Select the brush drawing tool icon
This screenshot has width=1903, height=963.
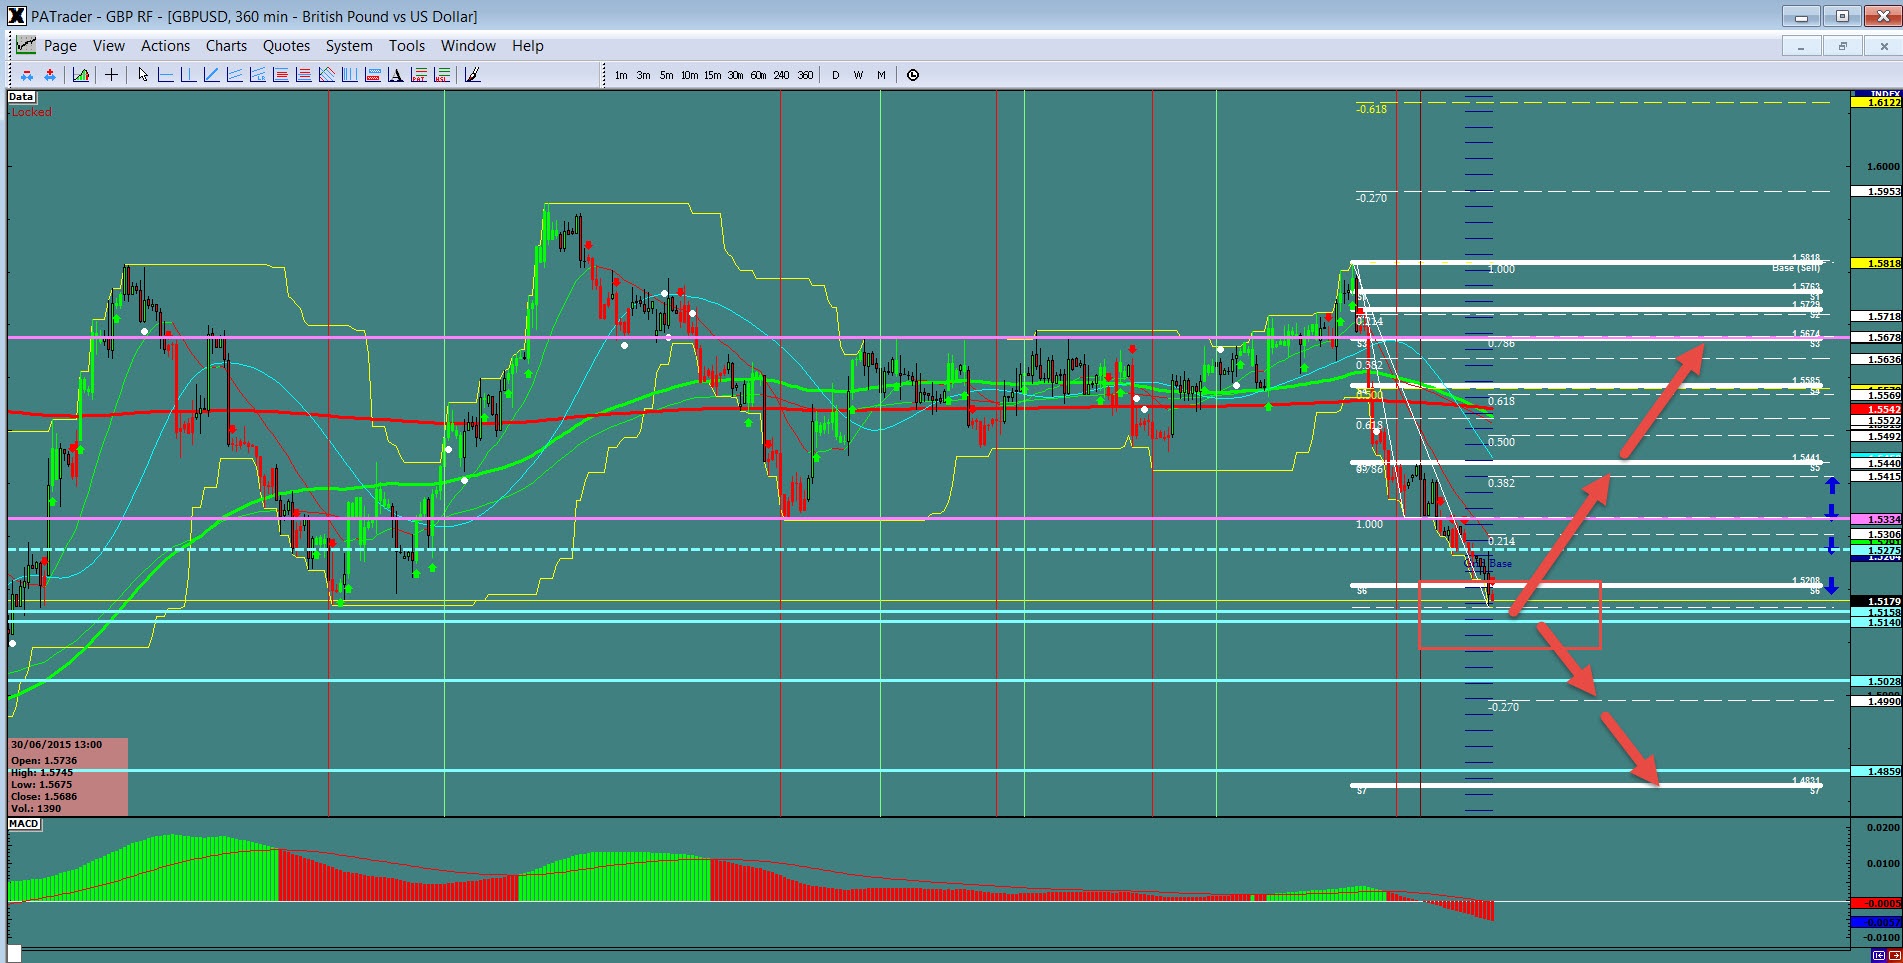[472, 75]
